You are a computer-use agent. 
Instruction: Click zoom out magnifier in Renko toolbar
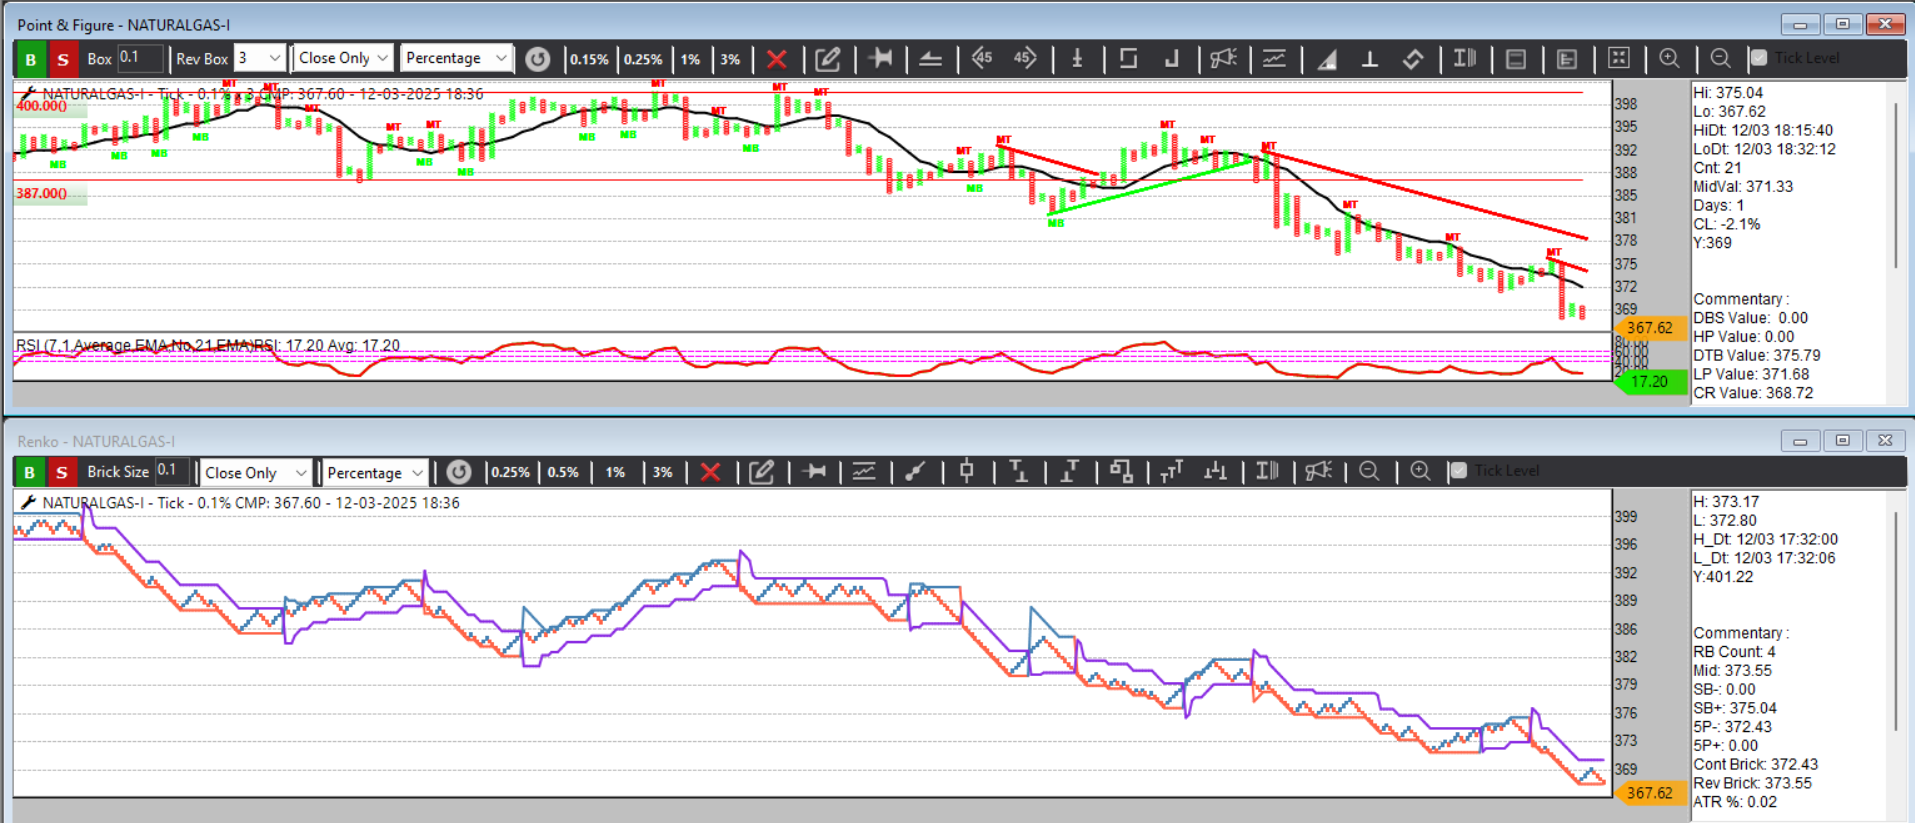pos(1369,471)
